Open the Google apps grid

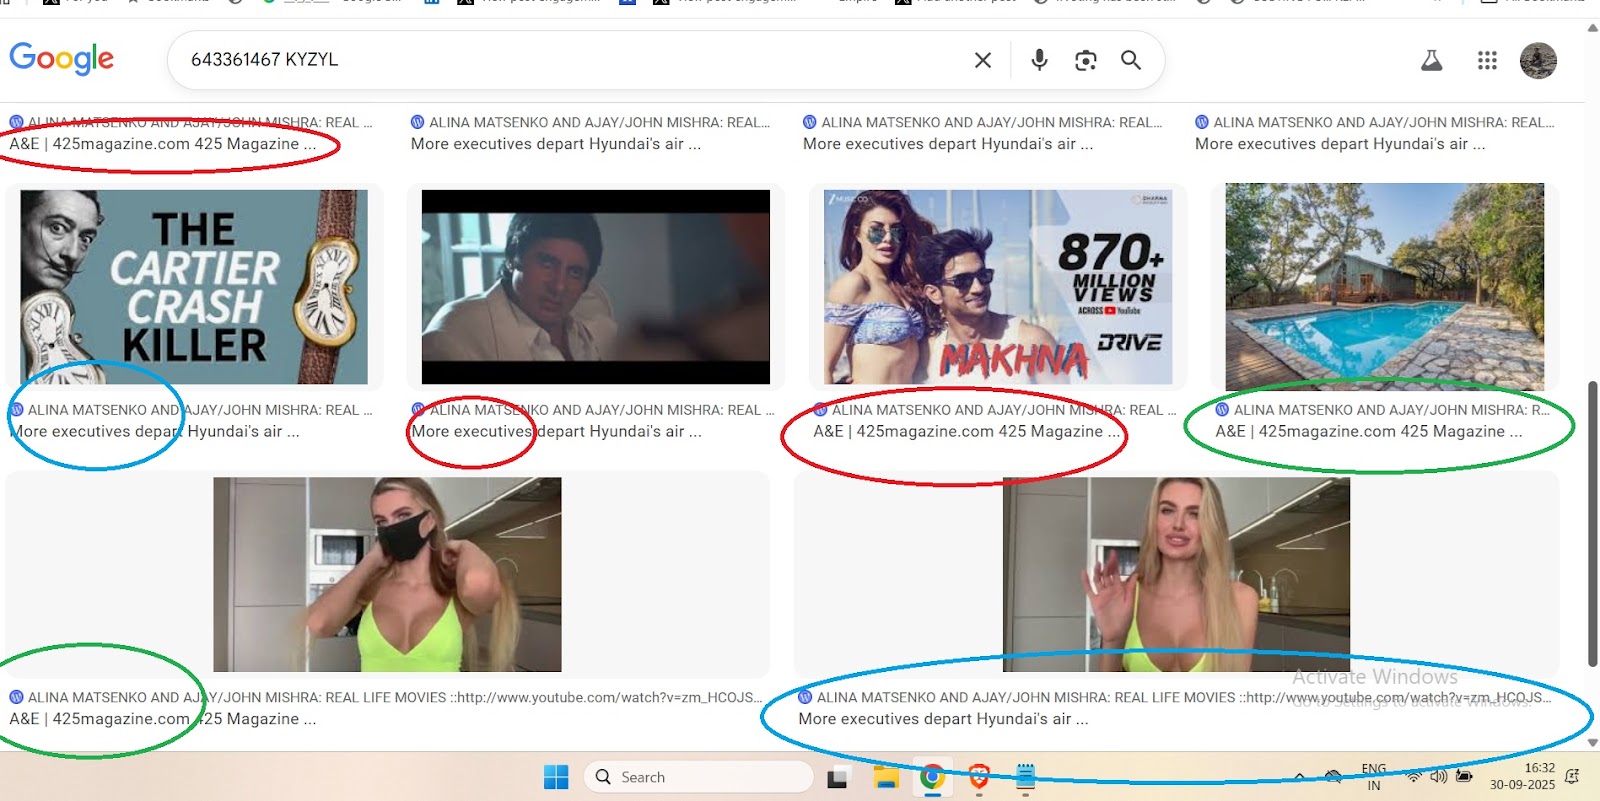click(1487, 61)
